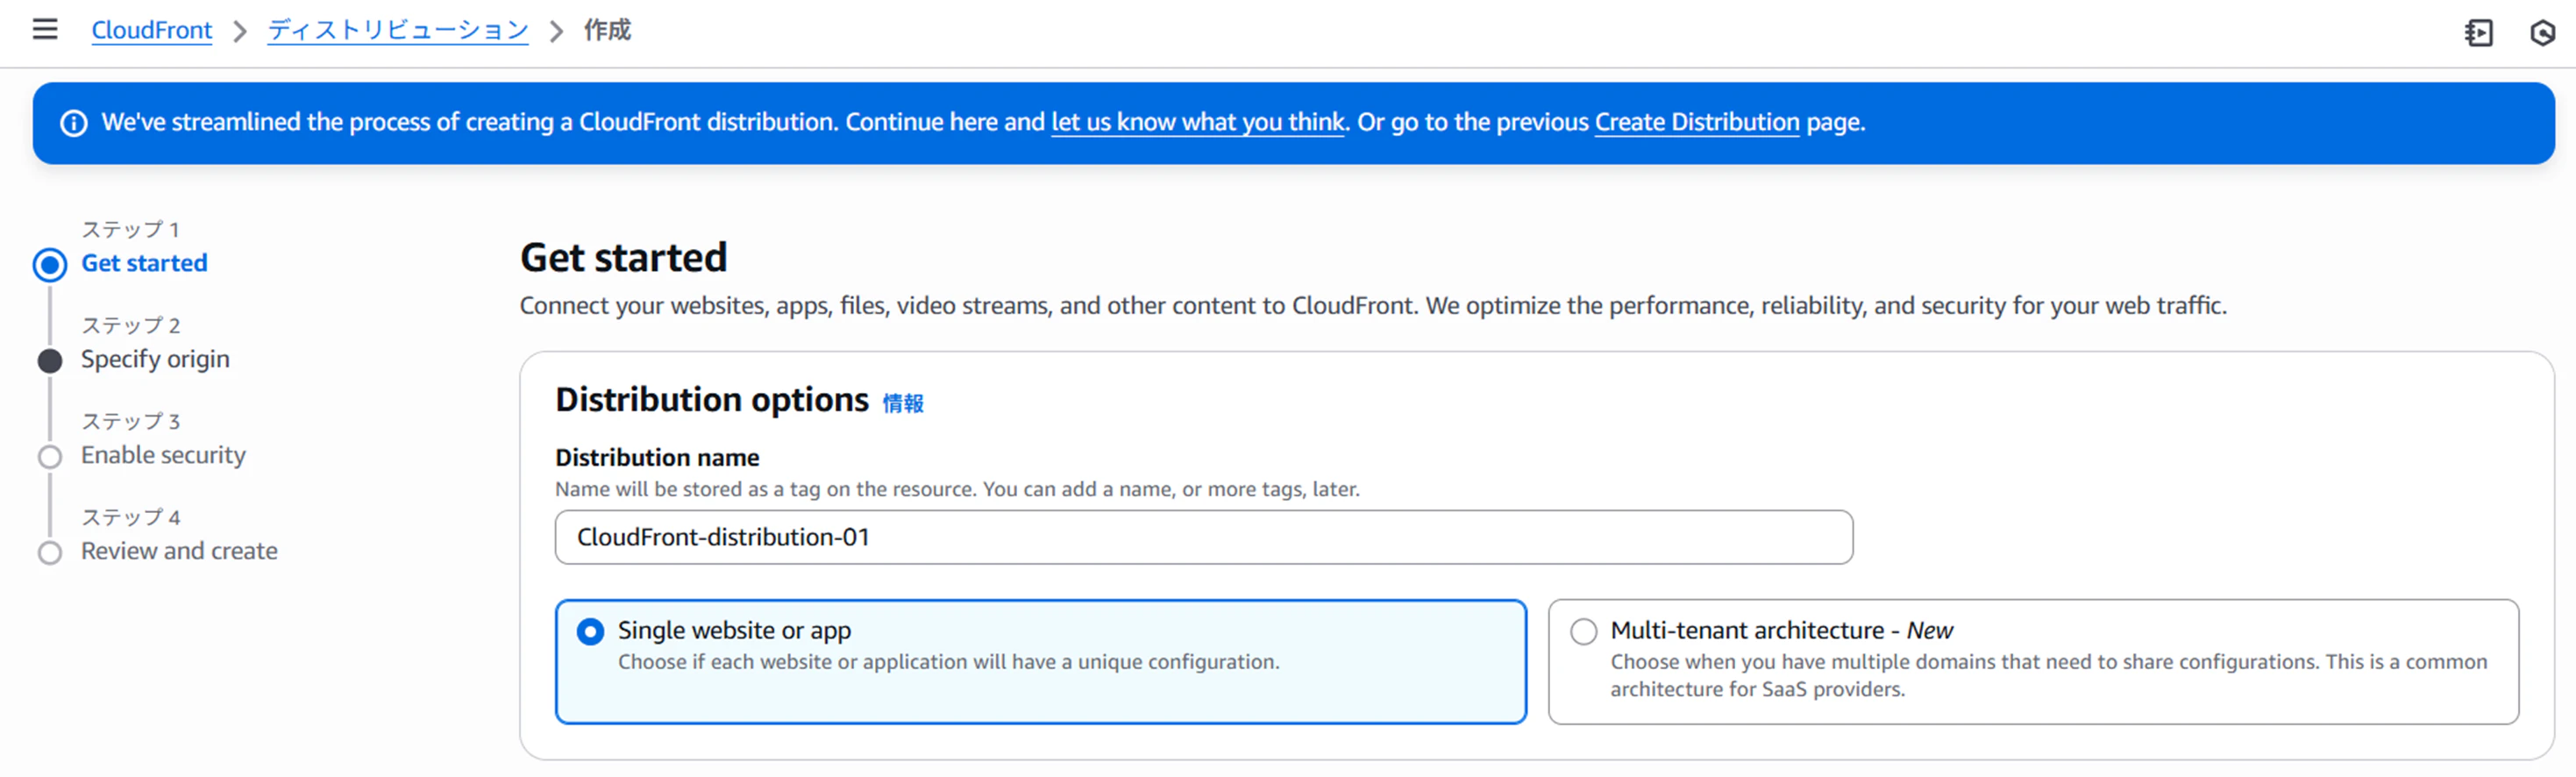Go to the CloudFront breadcrumb link
The image size is (2576, 777).
pos(152,30)
